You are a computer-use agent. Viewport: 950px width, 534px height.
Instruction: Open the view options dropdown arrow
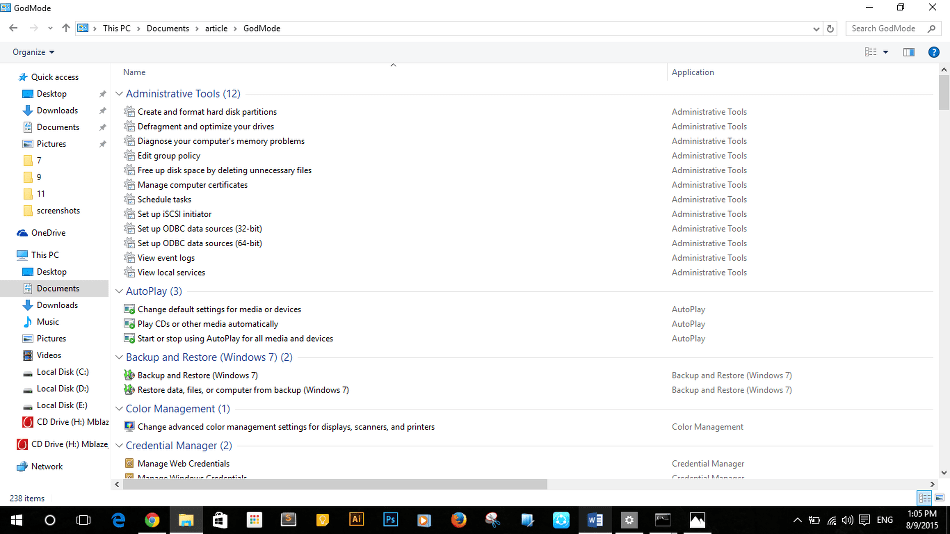(x=885, y=52)
